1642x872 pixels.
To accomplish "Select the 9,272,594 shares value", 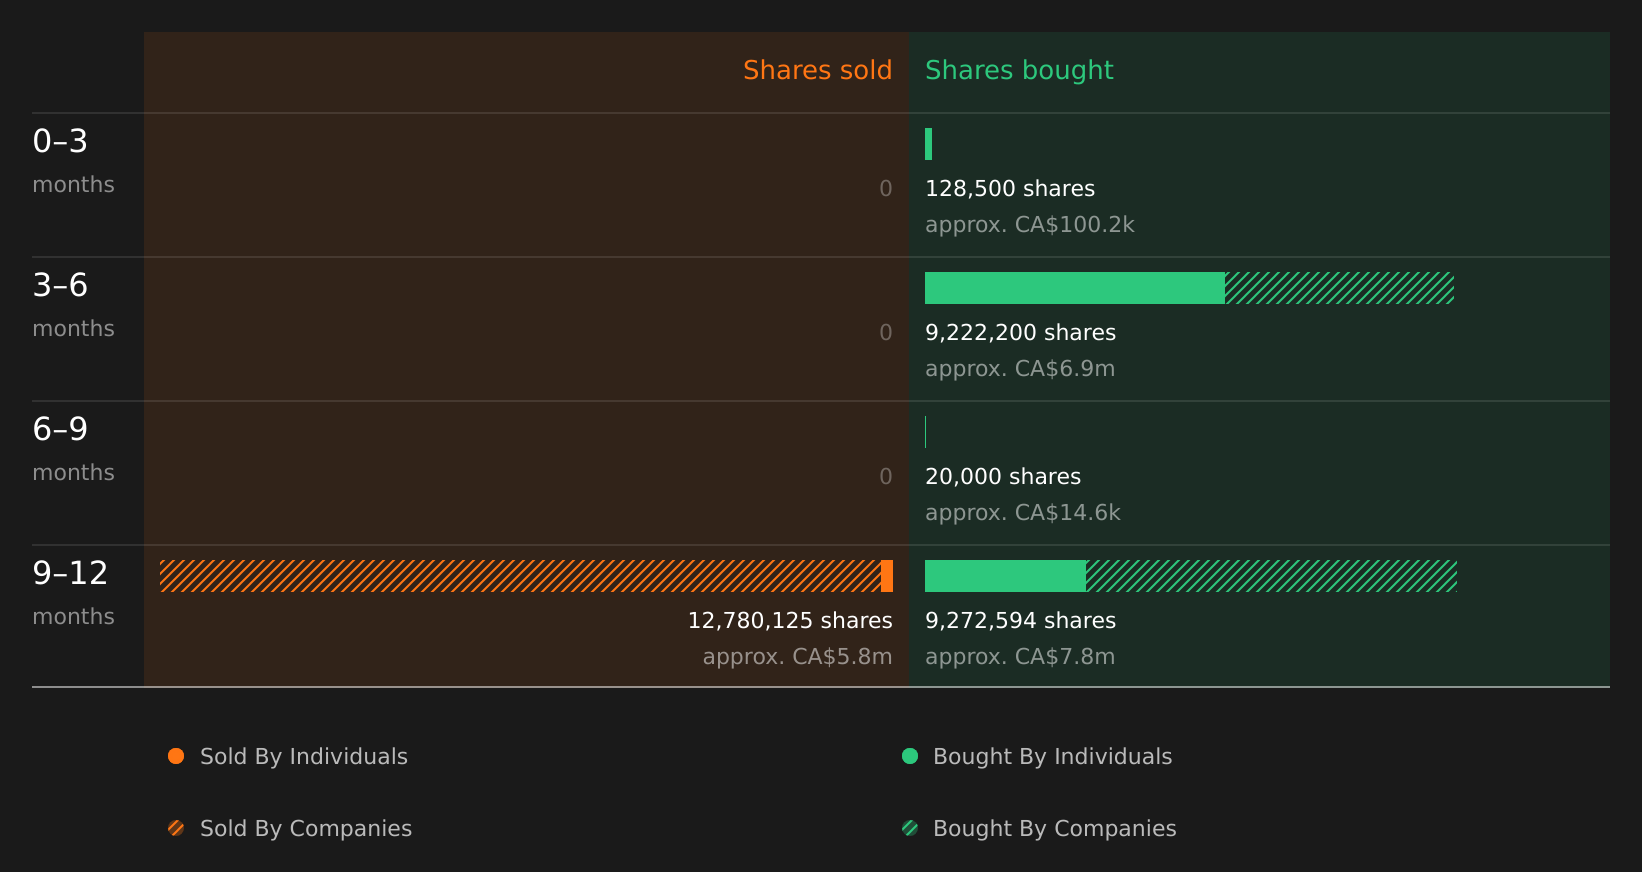I will 1020,621.
